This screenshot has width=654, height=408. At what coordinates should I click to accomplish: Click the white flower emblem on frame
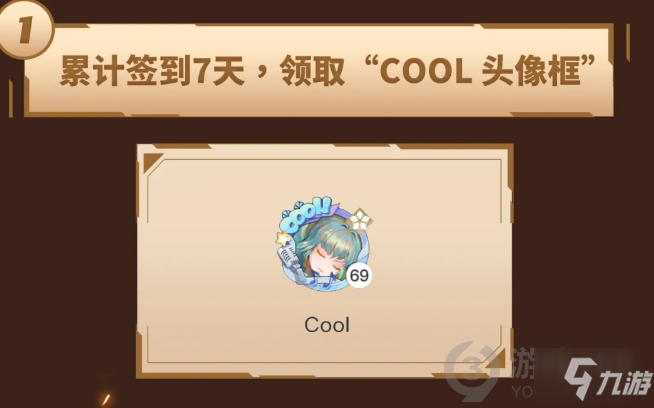pos(360,219)
